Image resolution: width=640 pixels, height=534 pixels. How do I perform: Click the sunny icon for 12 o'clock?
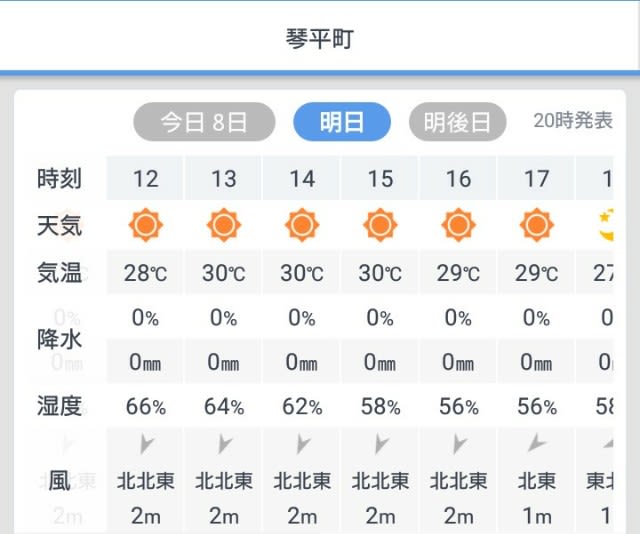coord(146,225)
